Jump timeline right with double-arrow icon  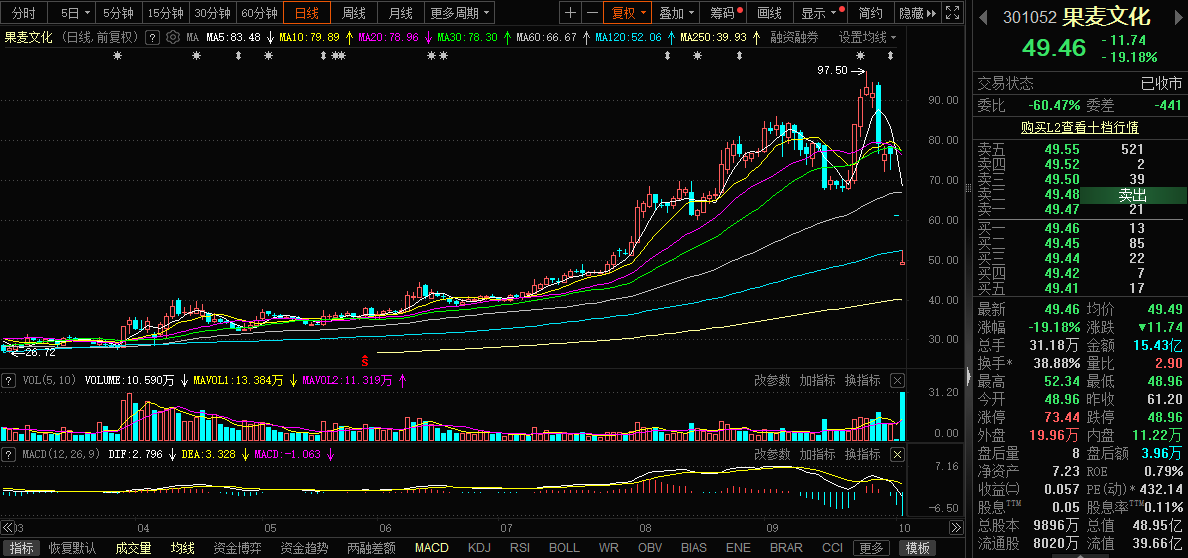(x=956, y=528)
